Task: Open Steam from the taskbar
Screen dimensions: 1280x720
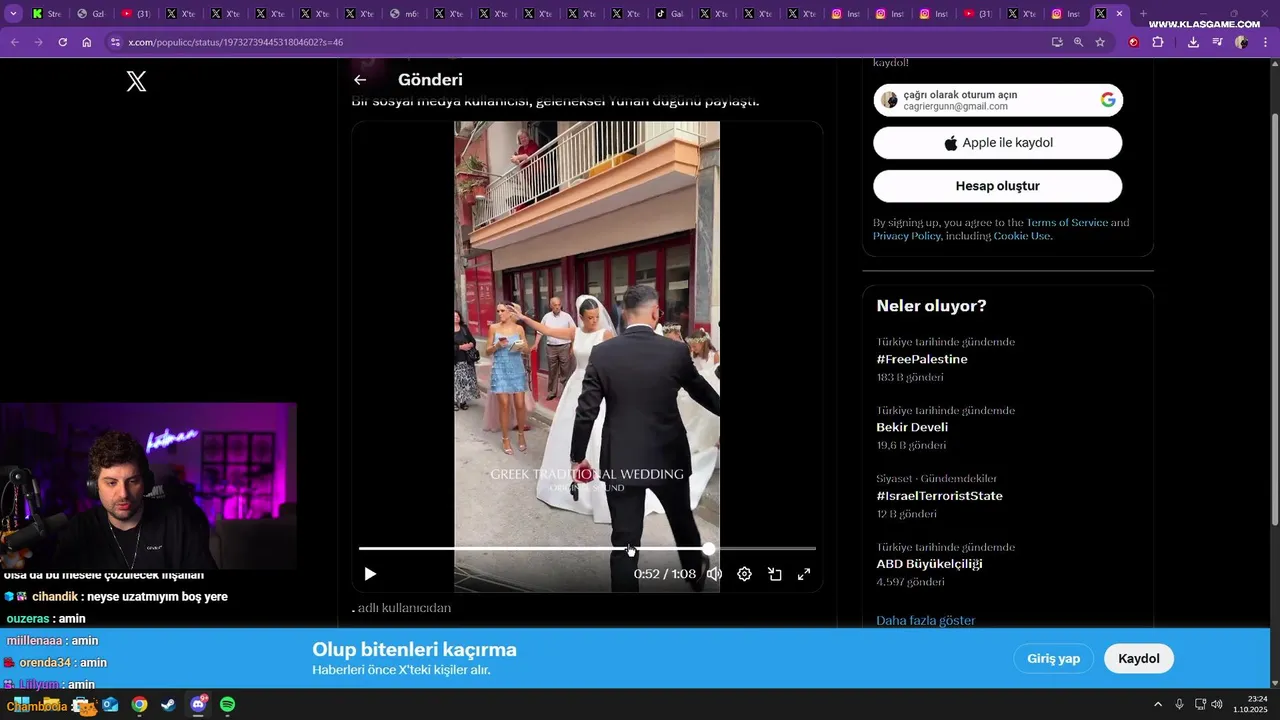Action: click(168, 704)
